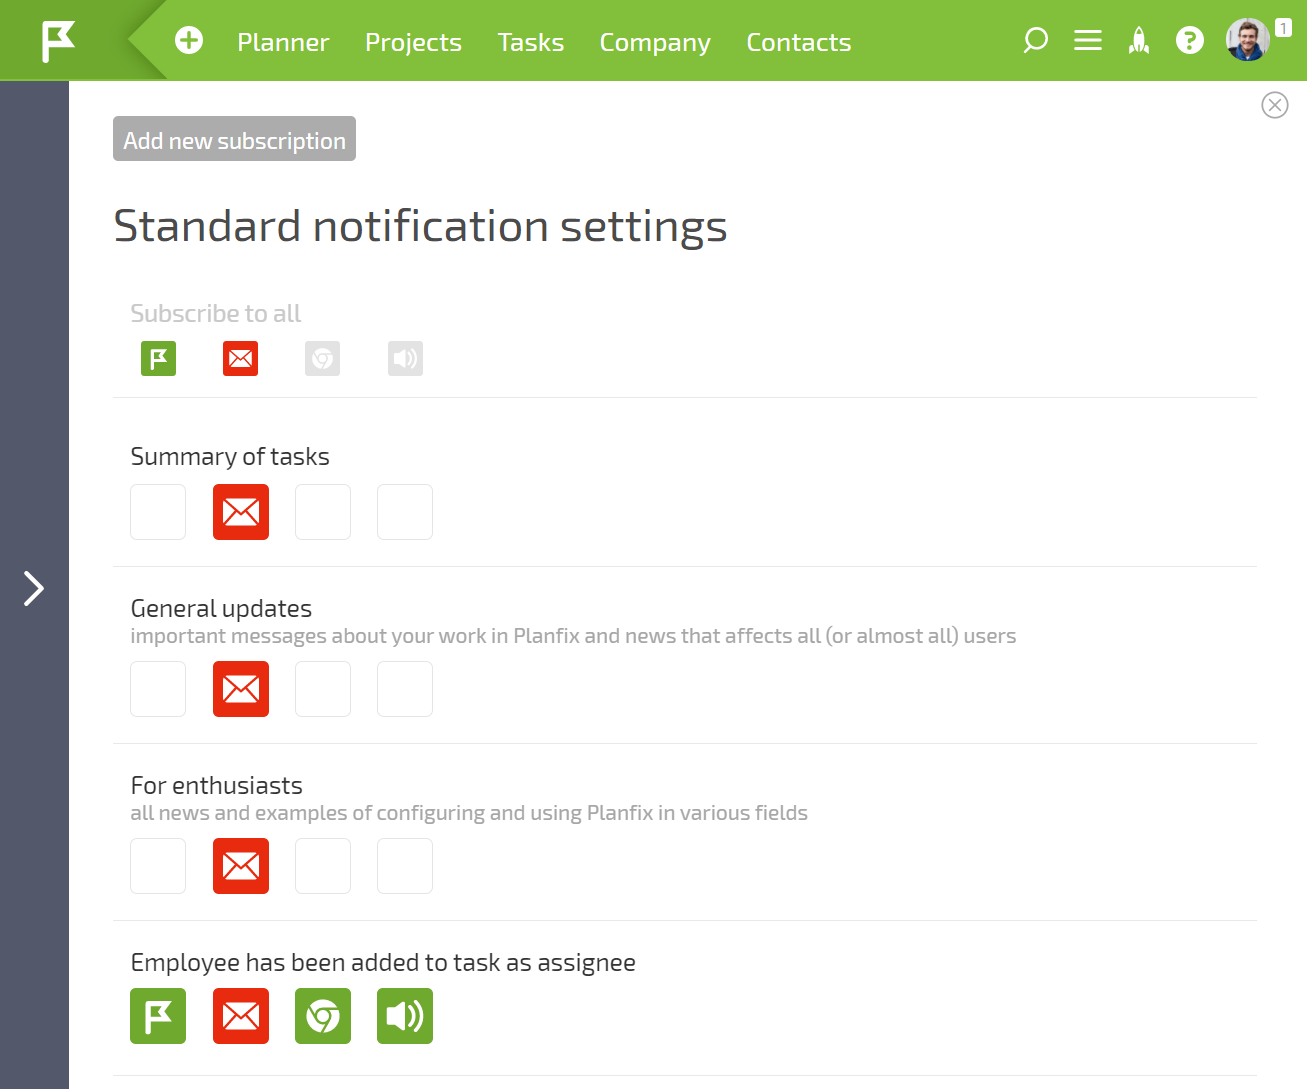Click the rocket icon in header
The image size is (1307, 1089).
coord(1139,40)
